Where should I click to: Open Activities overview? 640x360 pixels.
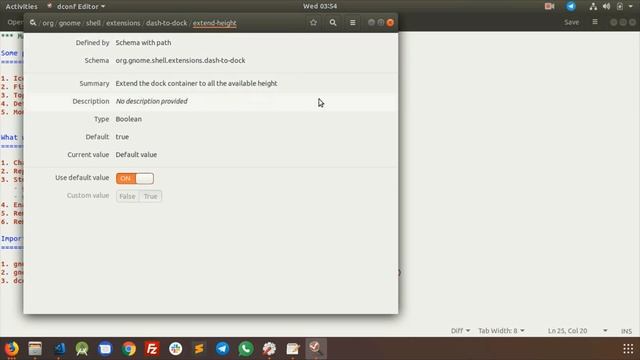[x=21, y=7]
